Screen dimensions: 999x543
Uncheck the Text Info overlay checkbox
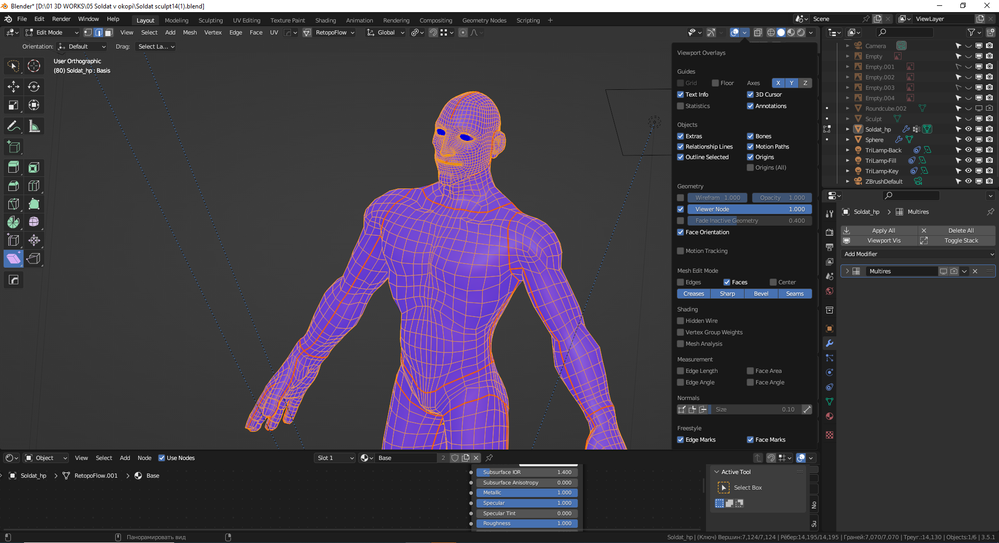pyautogui.click(x=681, y=95)
